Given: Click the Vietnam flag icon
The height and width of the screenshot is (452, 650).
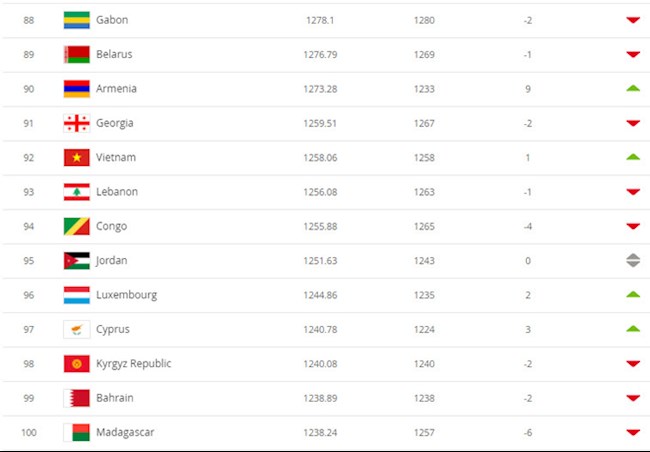Looking at the screenshot, I should (77, 157).
